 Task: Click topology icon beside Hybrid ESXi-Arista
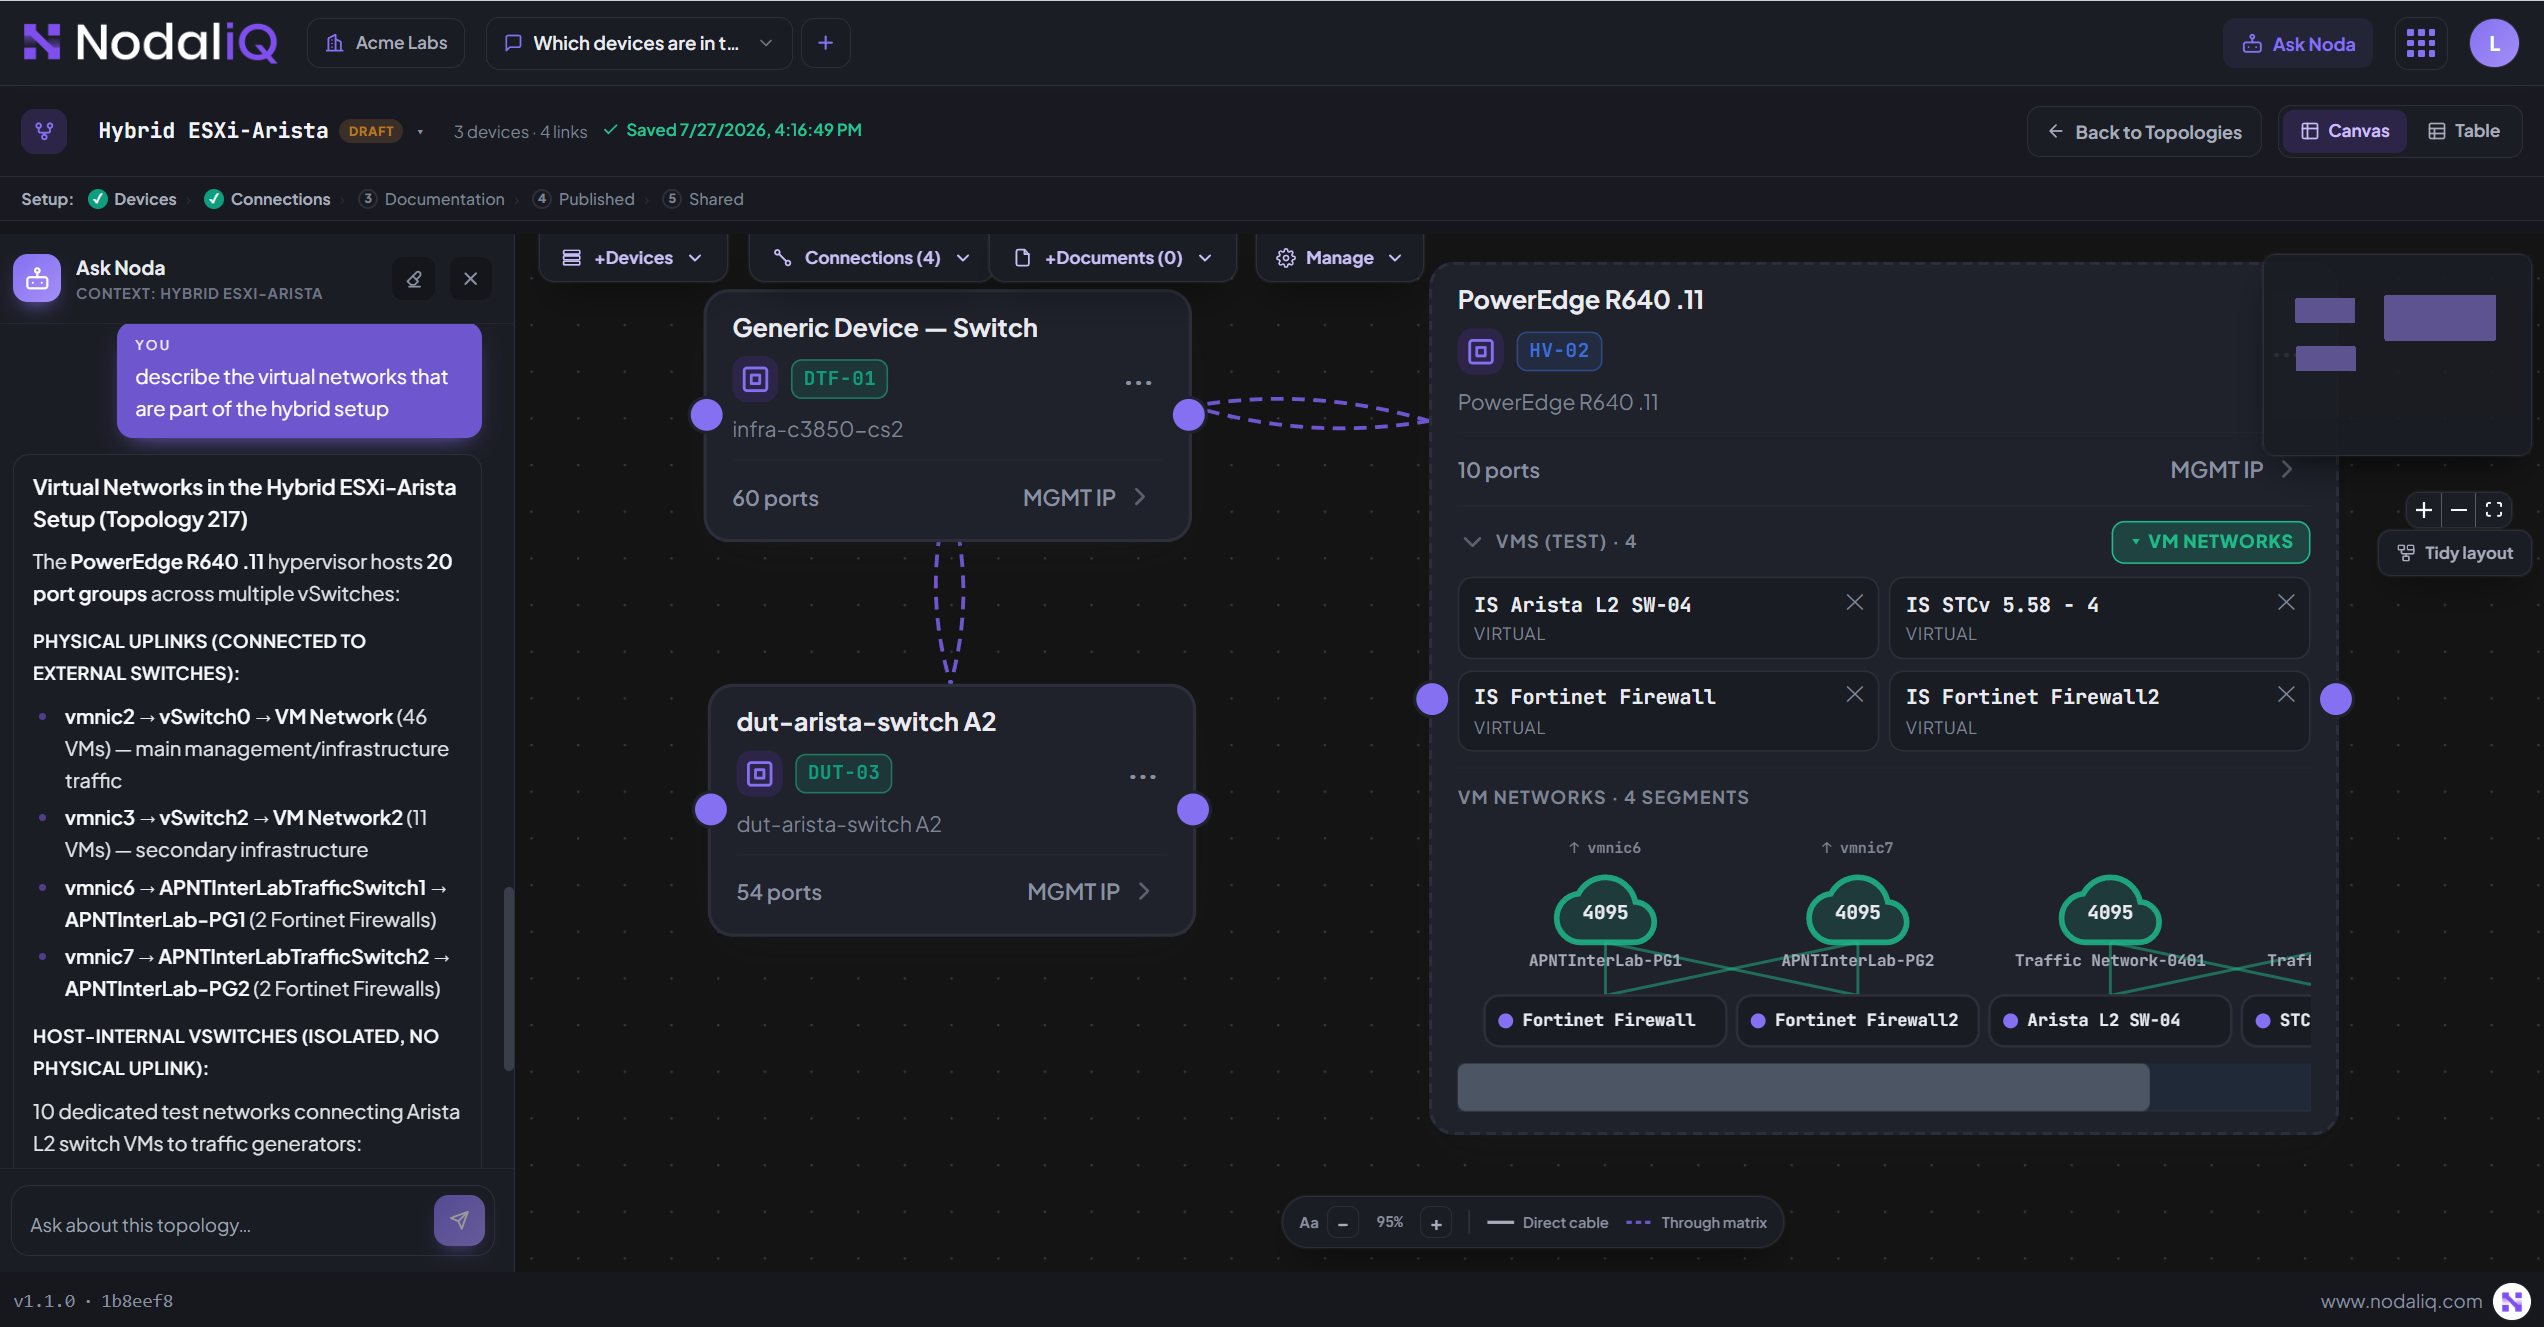44,131
